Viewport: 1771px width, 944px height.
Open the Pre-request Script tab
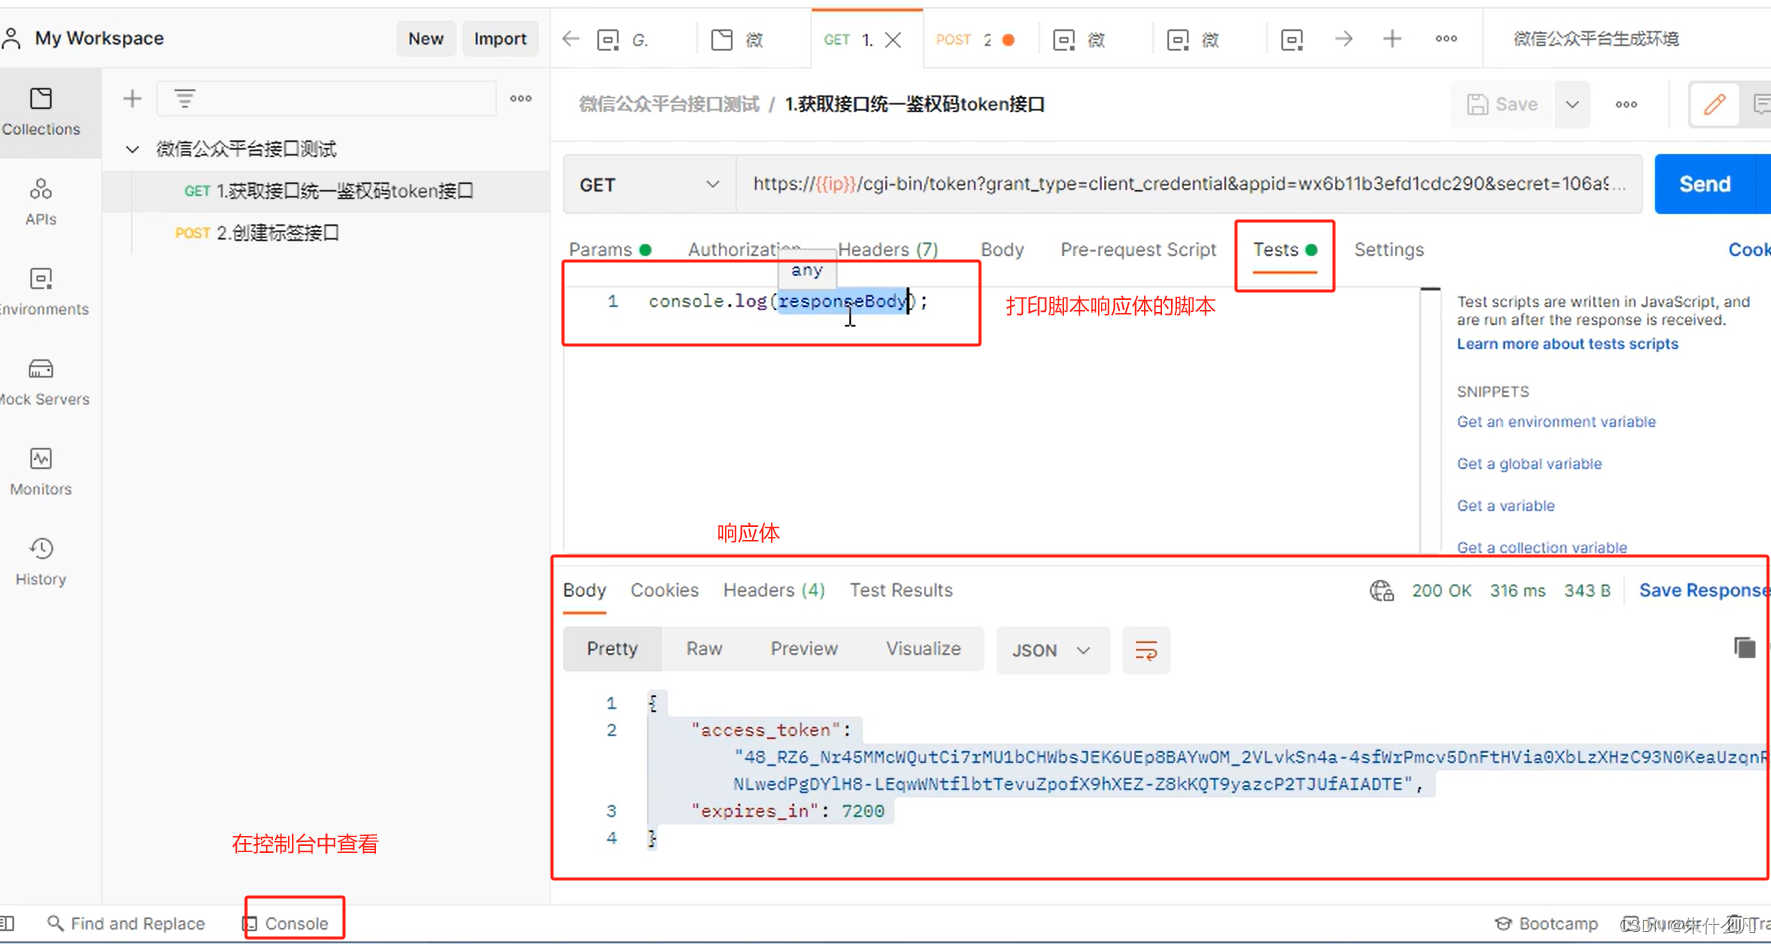[1138, 249]
